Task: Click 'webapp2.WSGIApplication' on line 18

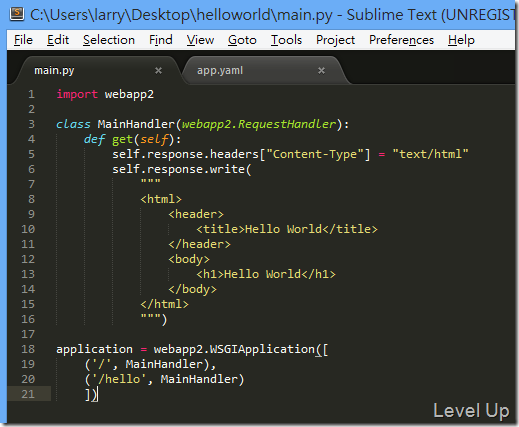Action: coord(234,349)
